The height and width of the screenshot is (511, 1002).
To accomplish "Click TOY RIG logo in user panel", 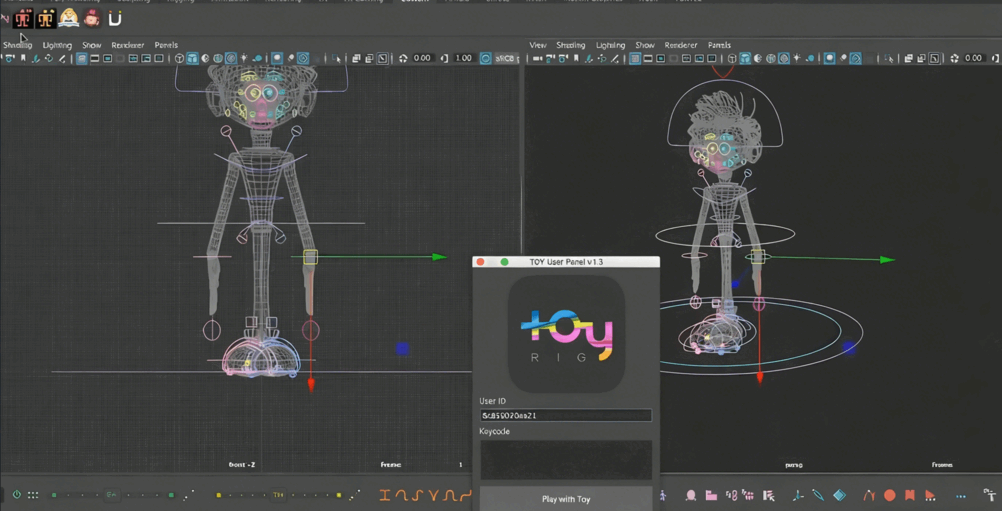I will pyautogui.click(x=566, y=333).
